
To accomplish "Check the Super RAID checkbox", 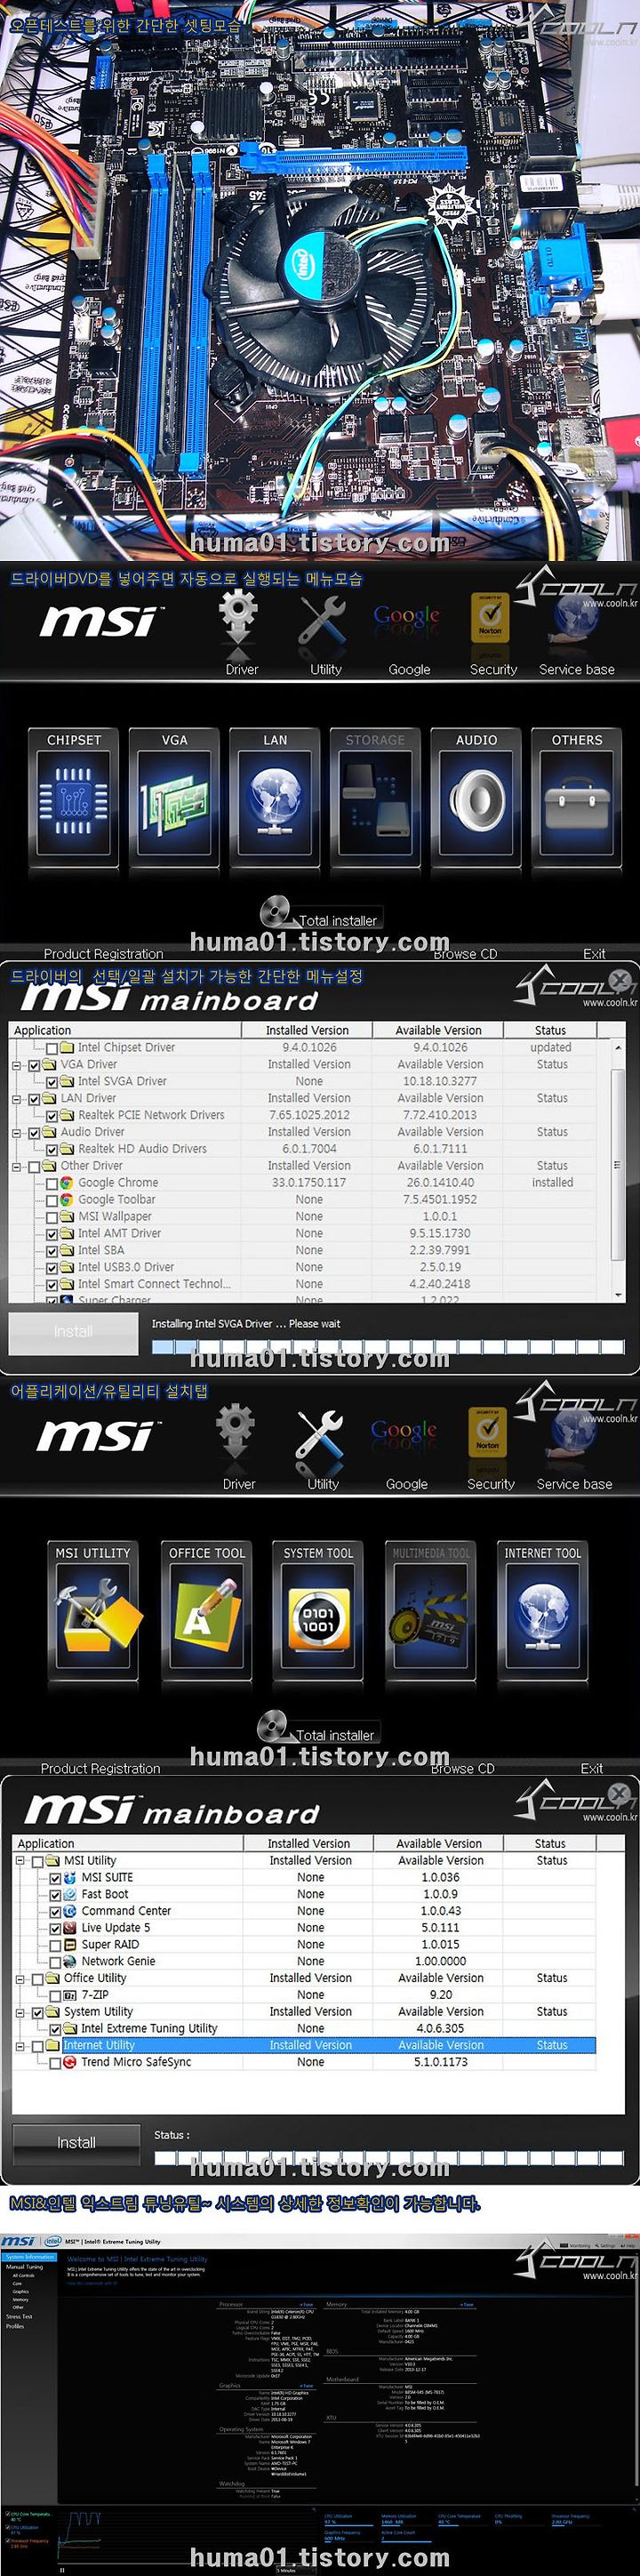I will click(55, 1945).
